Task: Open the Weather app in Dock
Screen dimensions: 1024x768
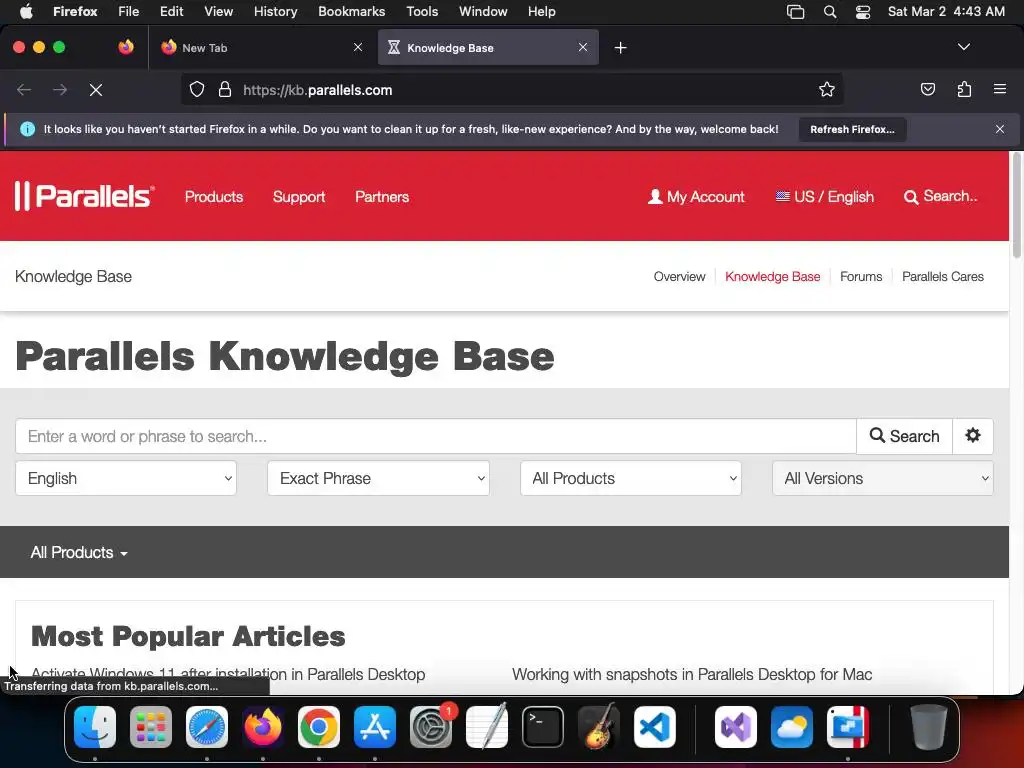Action: [792, 727]
